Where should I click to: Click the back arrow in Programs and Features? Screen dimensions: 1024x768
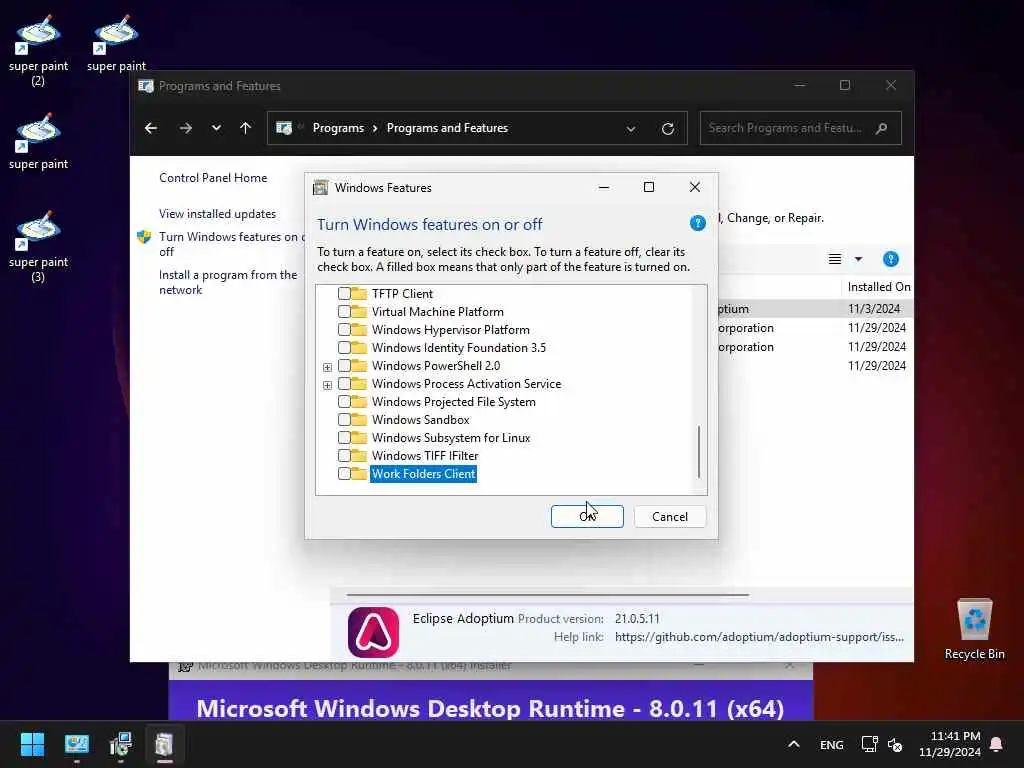(151, 128)
